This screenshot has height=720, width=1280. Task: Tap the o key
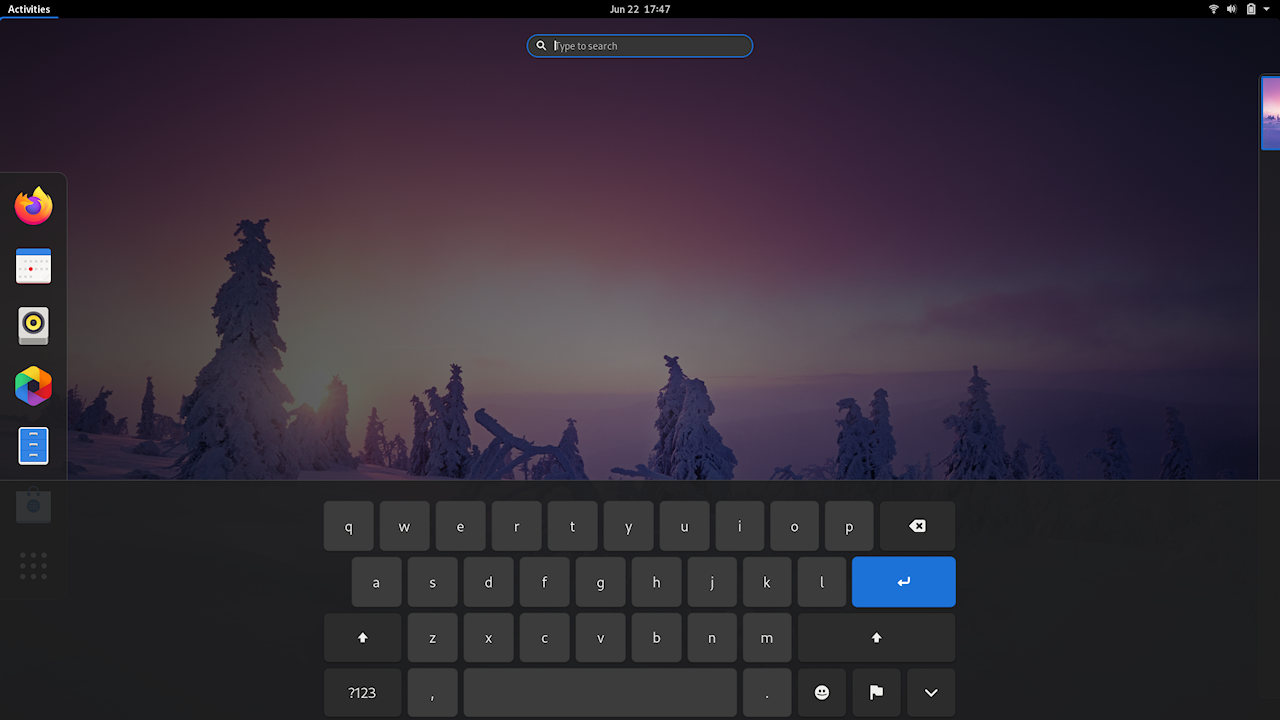tap(794, 526)
